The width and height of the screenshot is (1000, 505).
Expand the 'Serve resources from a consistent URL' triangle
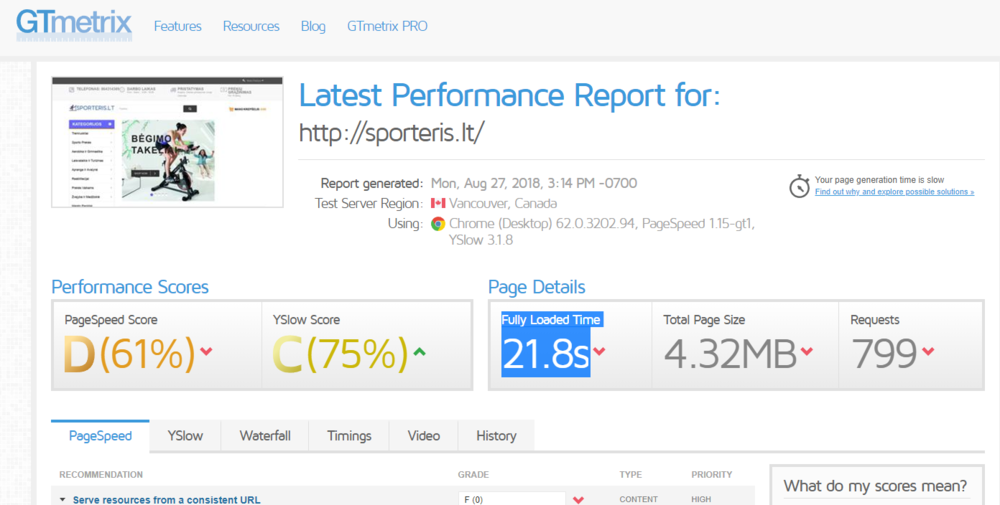tap(62, 500)
